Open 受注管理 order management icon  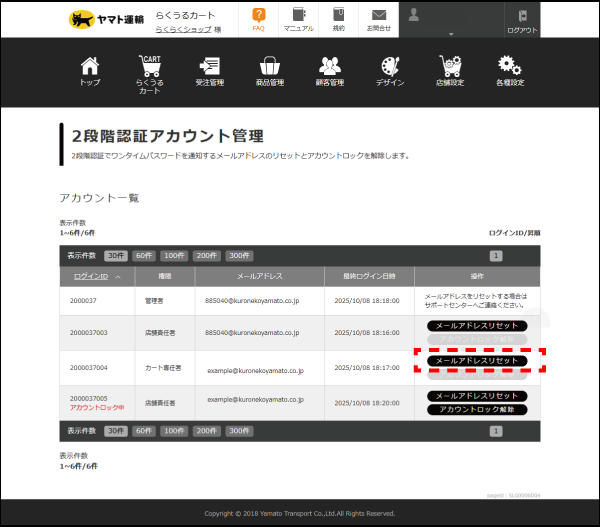point(209,68)
